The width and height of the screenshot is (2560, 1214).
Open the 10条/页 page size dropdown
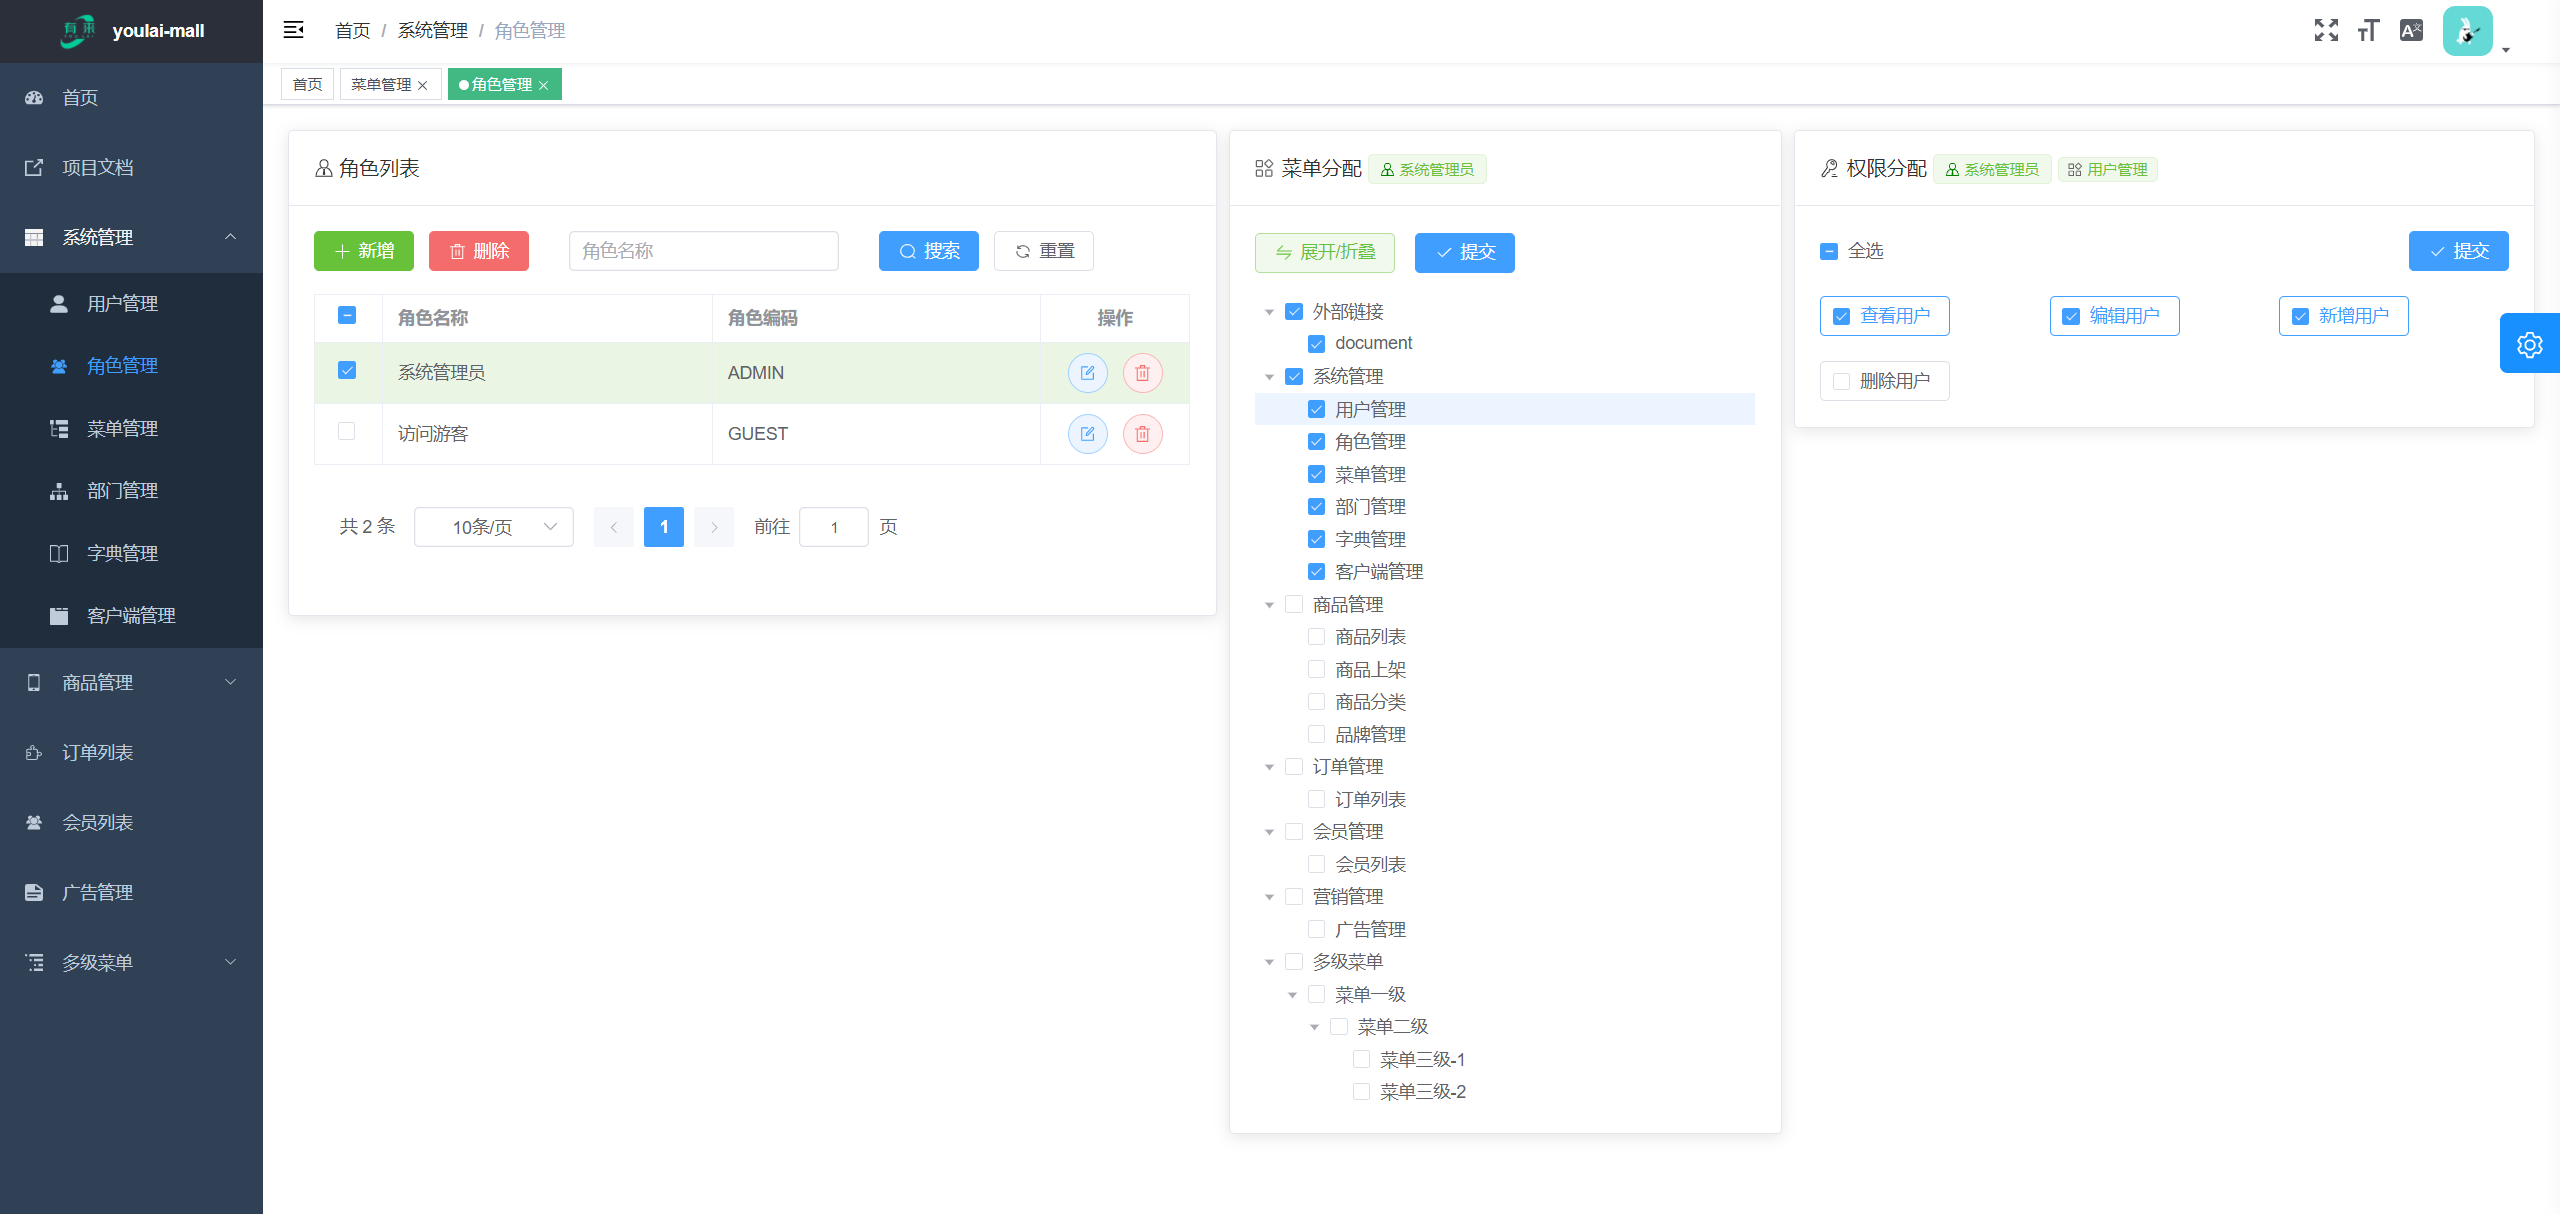[x=494, y=527]
